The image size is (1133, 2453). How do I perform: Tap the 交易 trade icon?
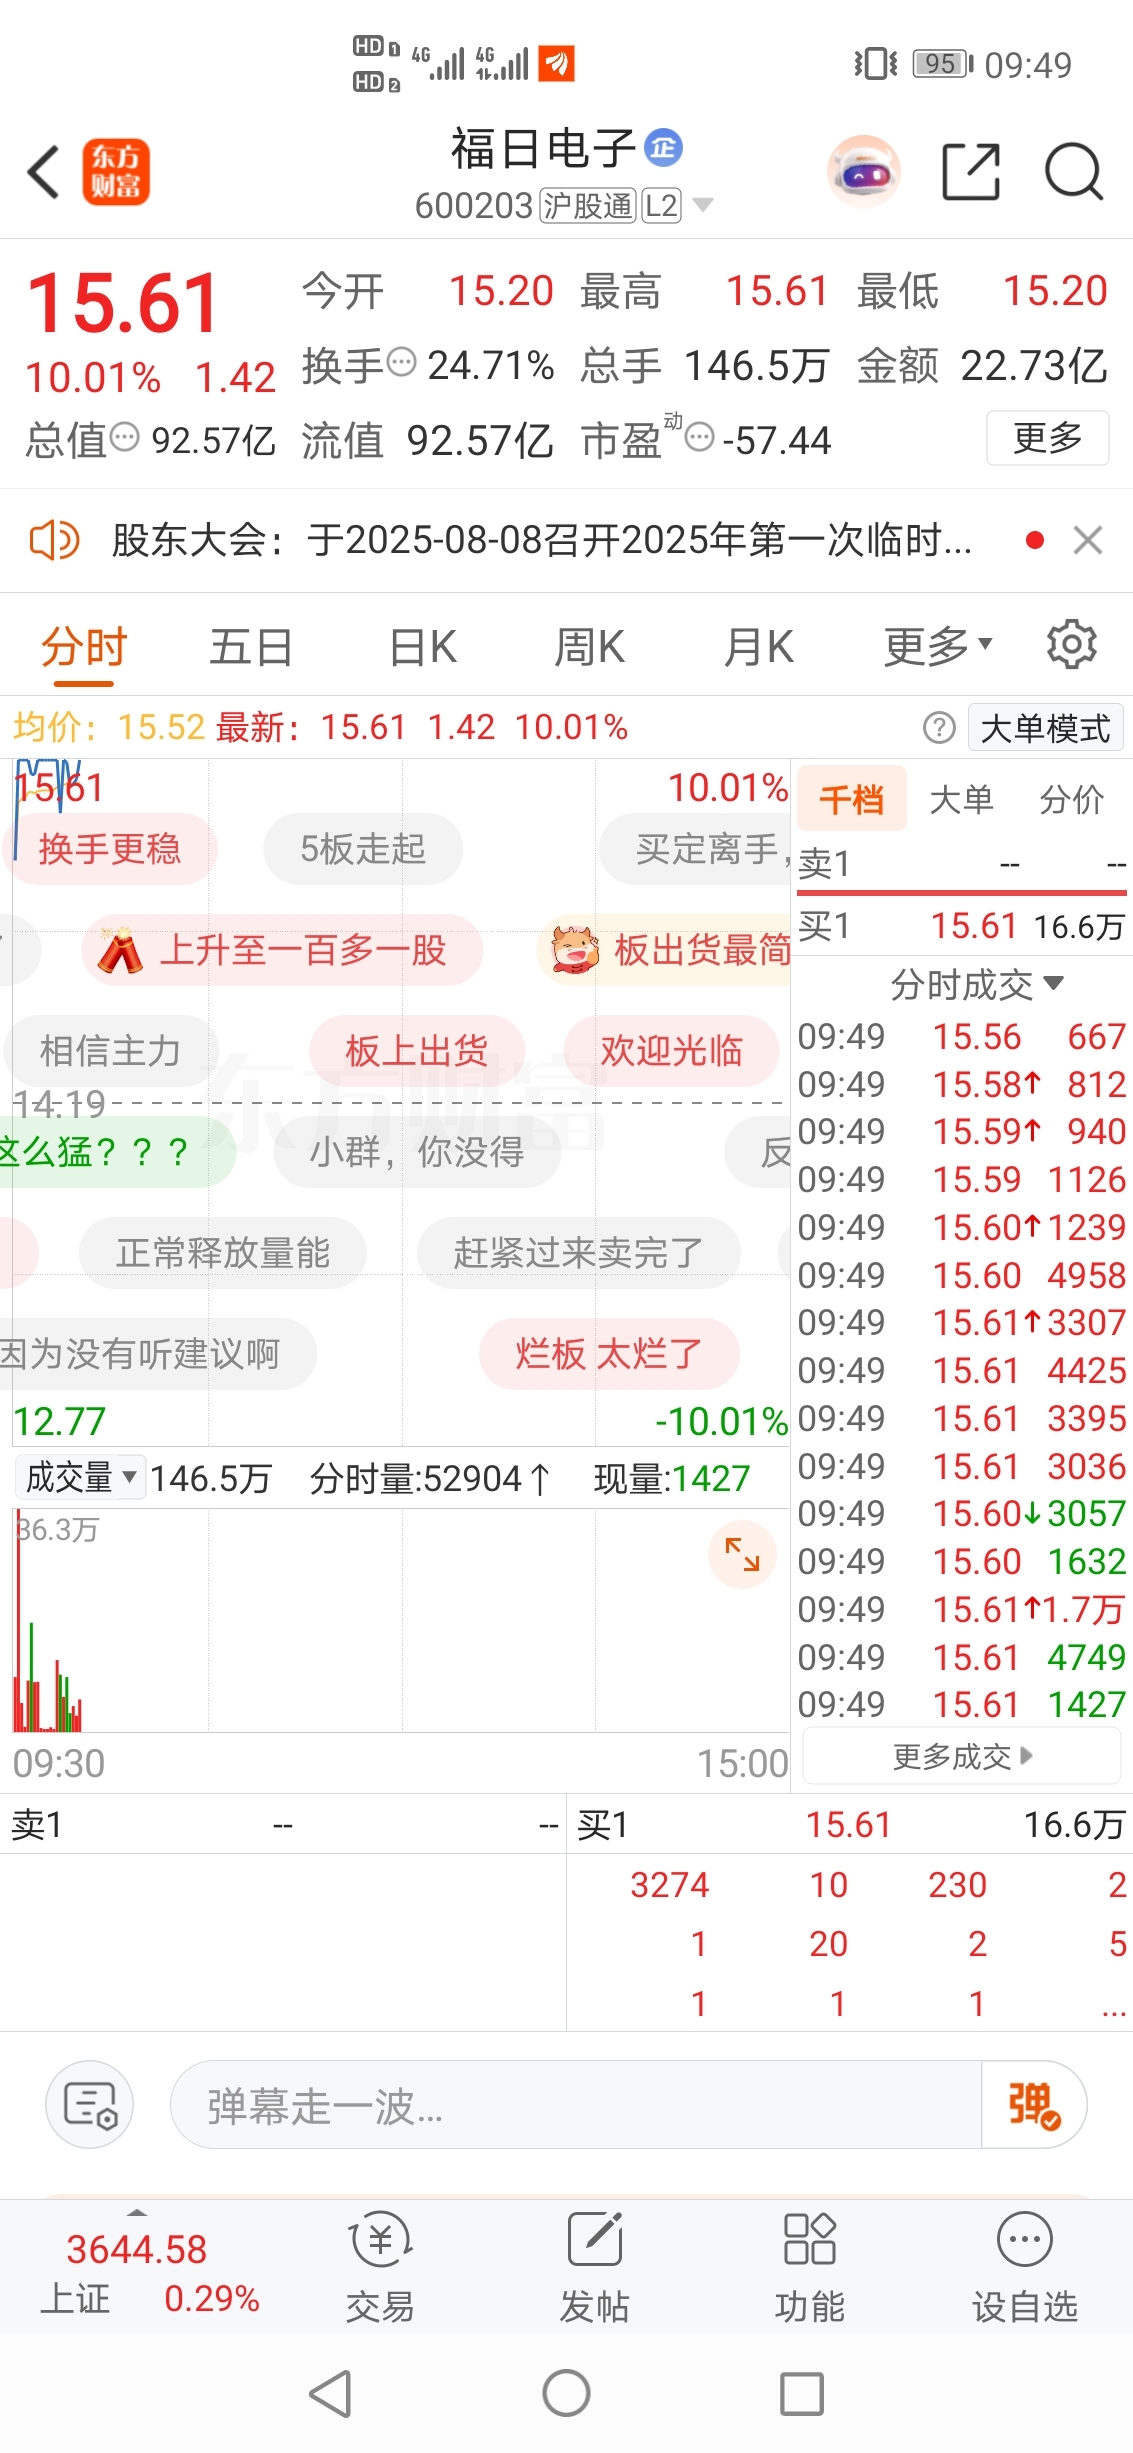tap(380, 2266)
